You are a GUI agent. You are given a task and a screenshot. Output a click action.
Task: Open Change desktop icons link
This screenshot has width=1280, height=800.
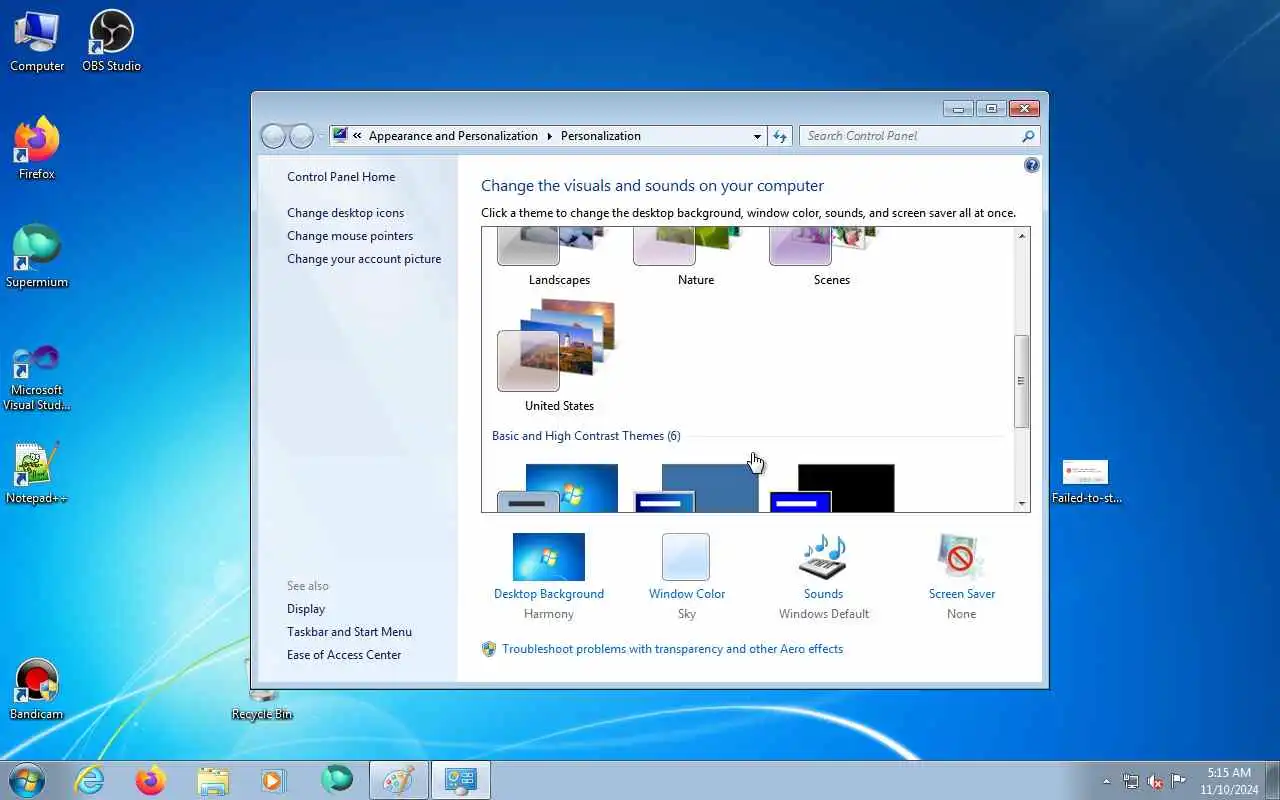346,213
